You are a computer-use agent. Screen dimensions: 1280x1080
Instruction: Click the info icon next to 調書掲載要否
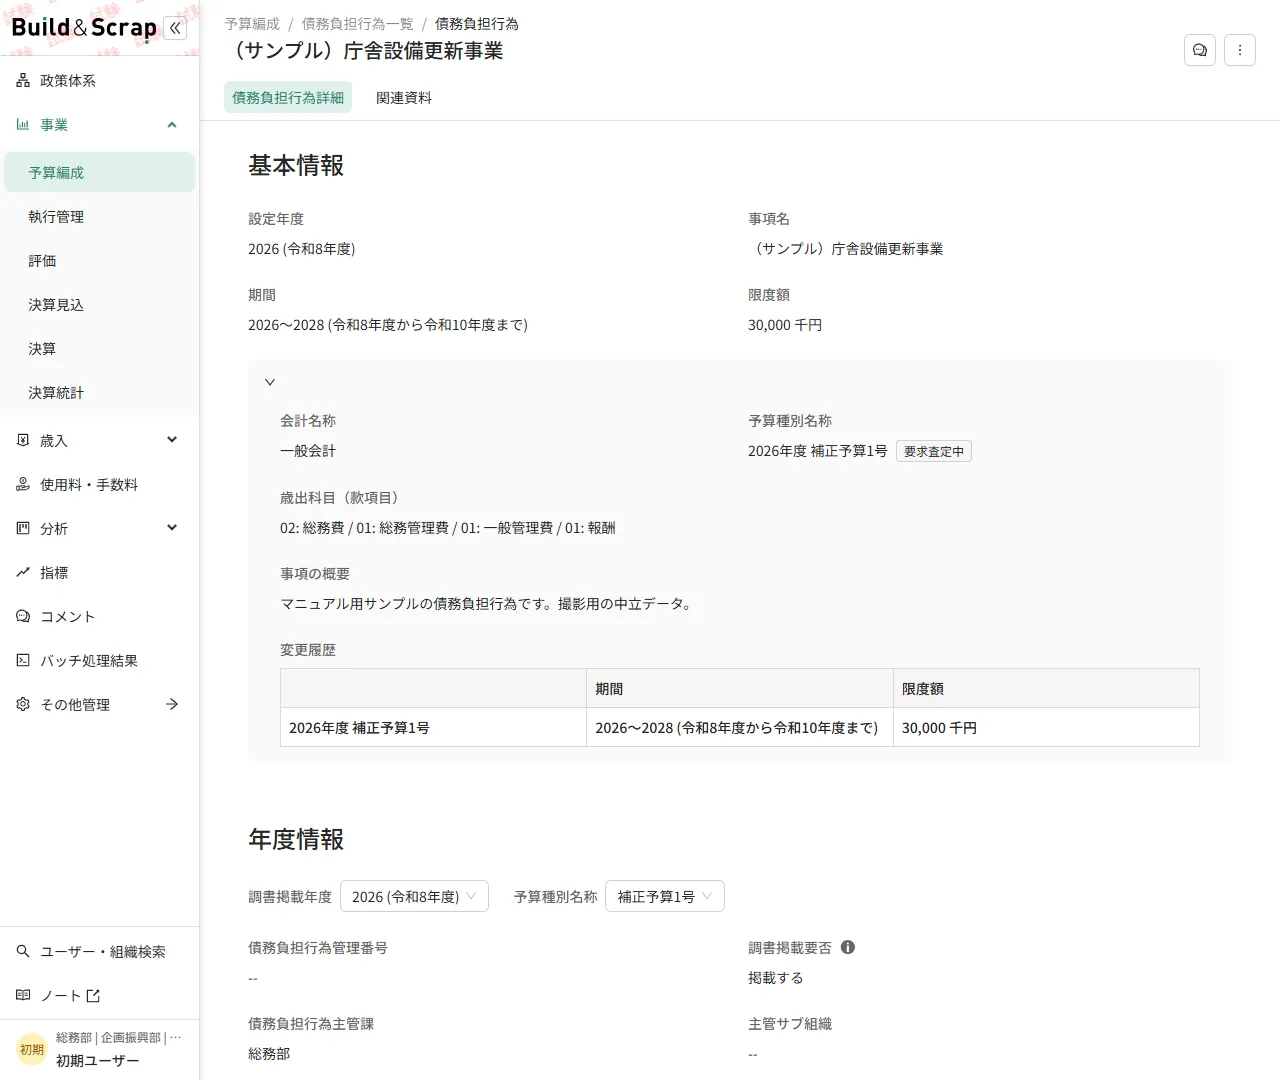coord(848,947)
